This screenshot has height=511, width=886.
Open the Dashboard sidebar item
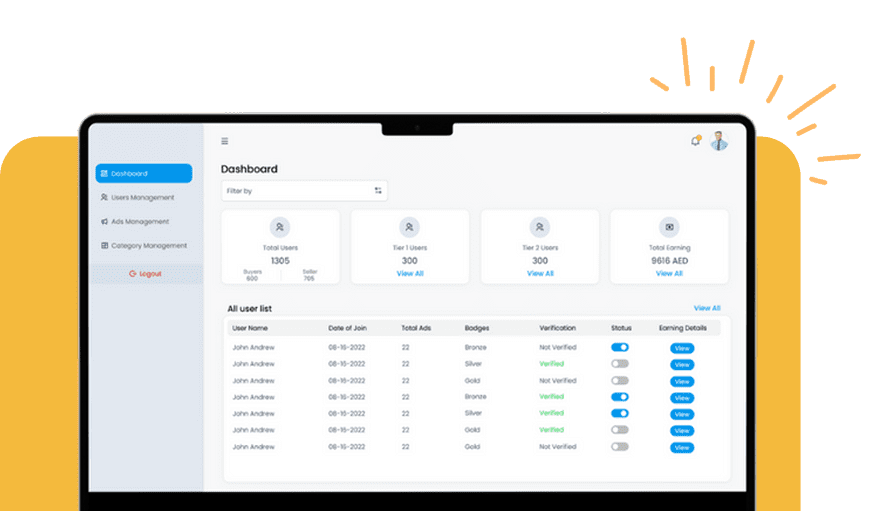coord(144,174)
